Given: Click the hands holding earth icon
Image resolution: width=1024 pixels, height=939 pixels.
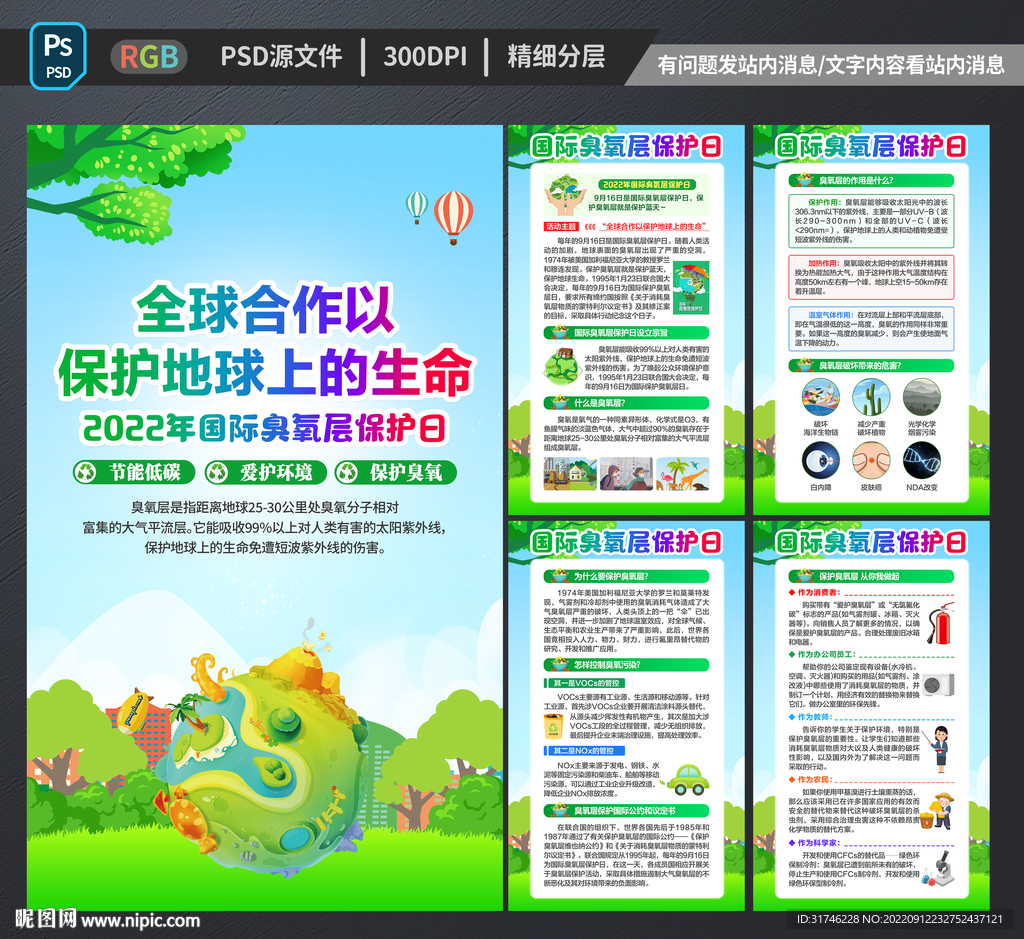Looking at the screenshot, I should click(566, 195).
